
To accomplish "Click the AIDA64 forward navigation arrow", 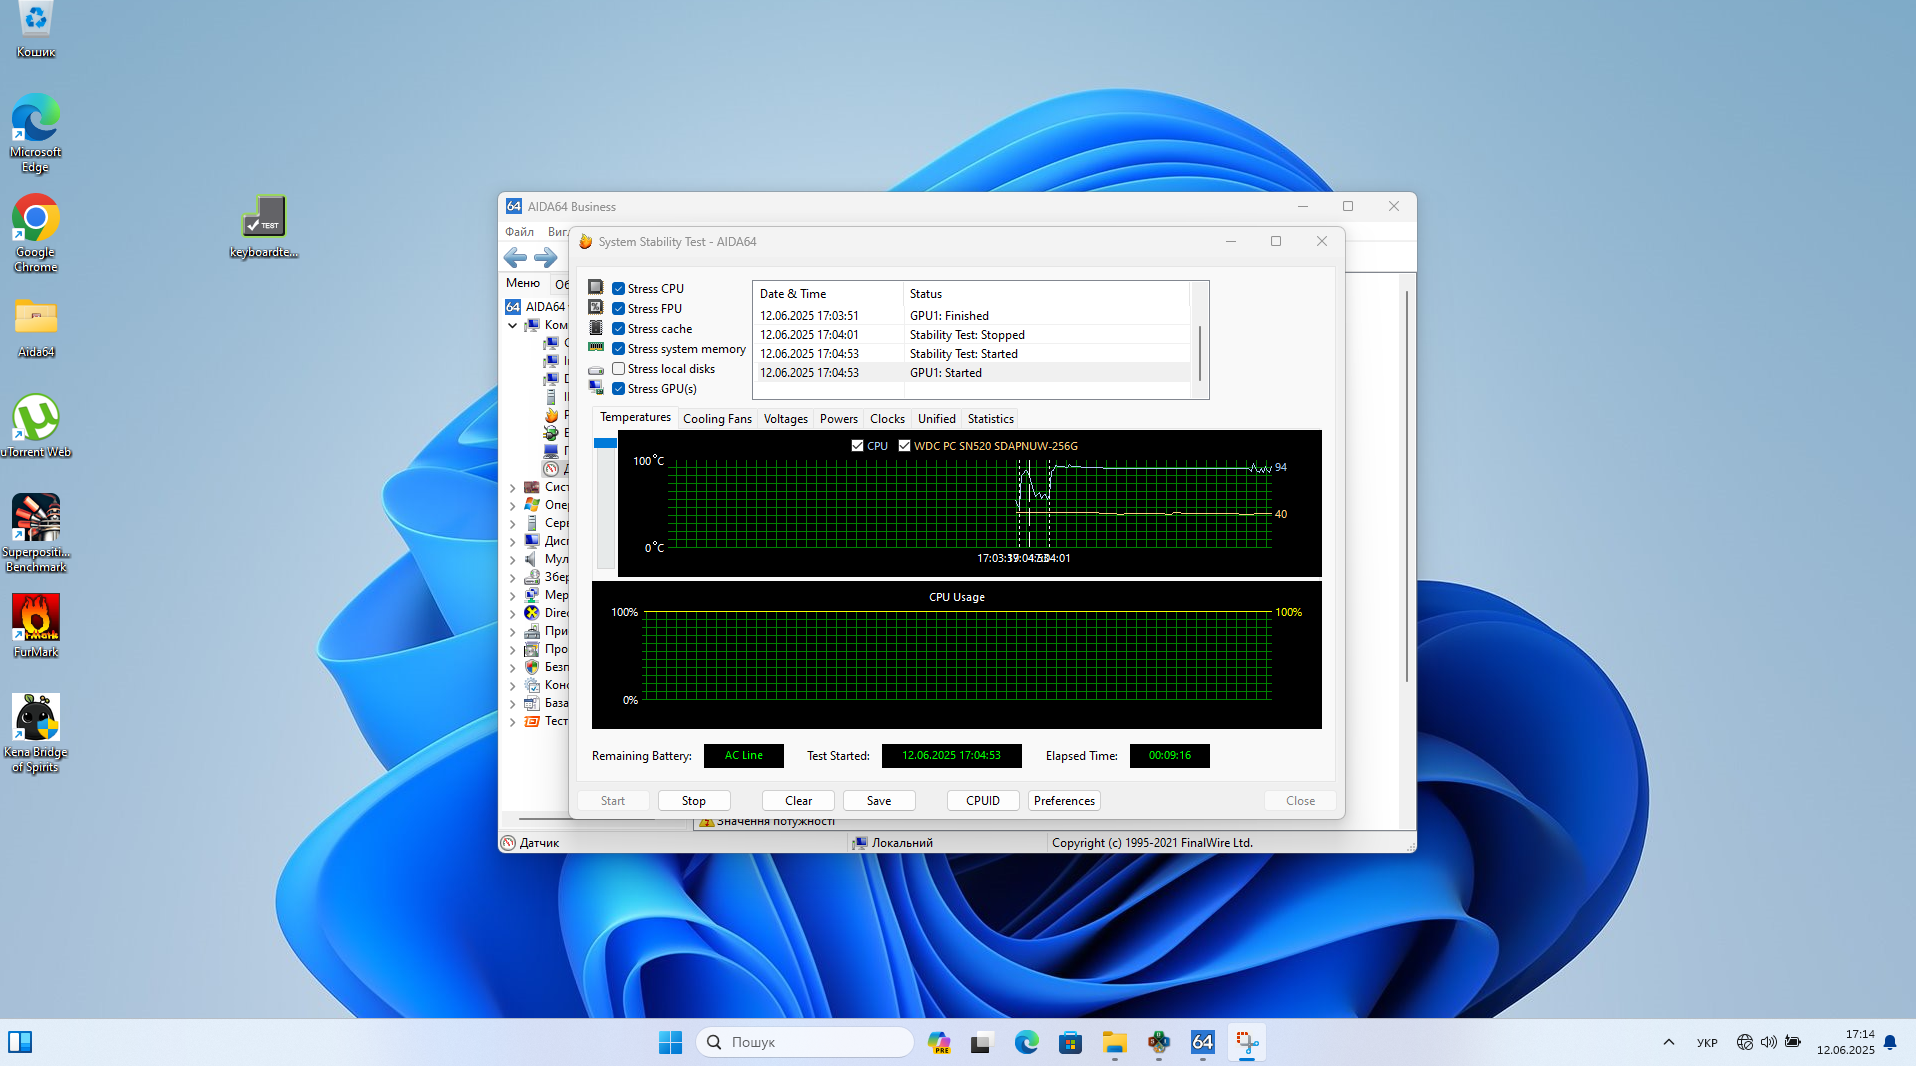I will 545,258.
